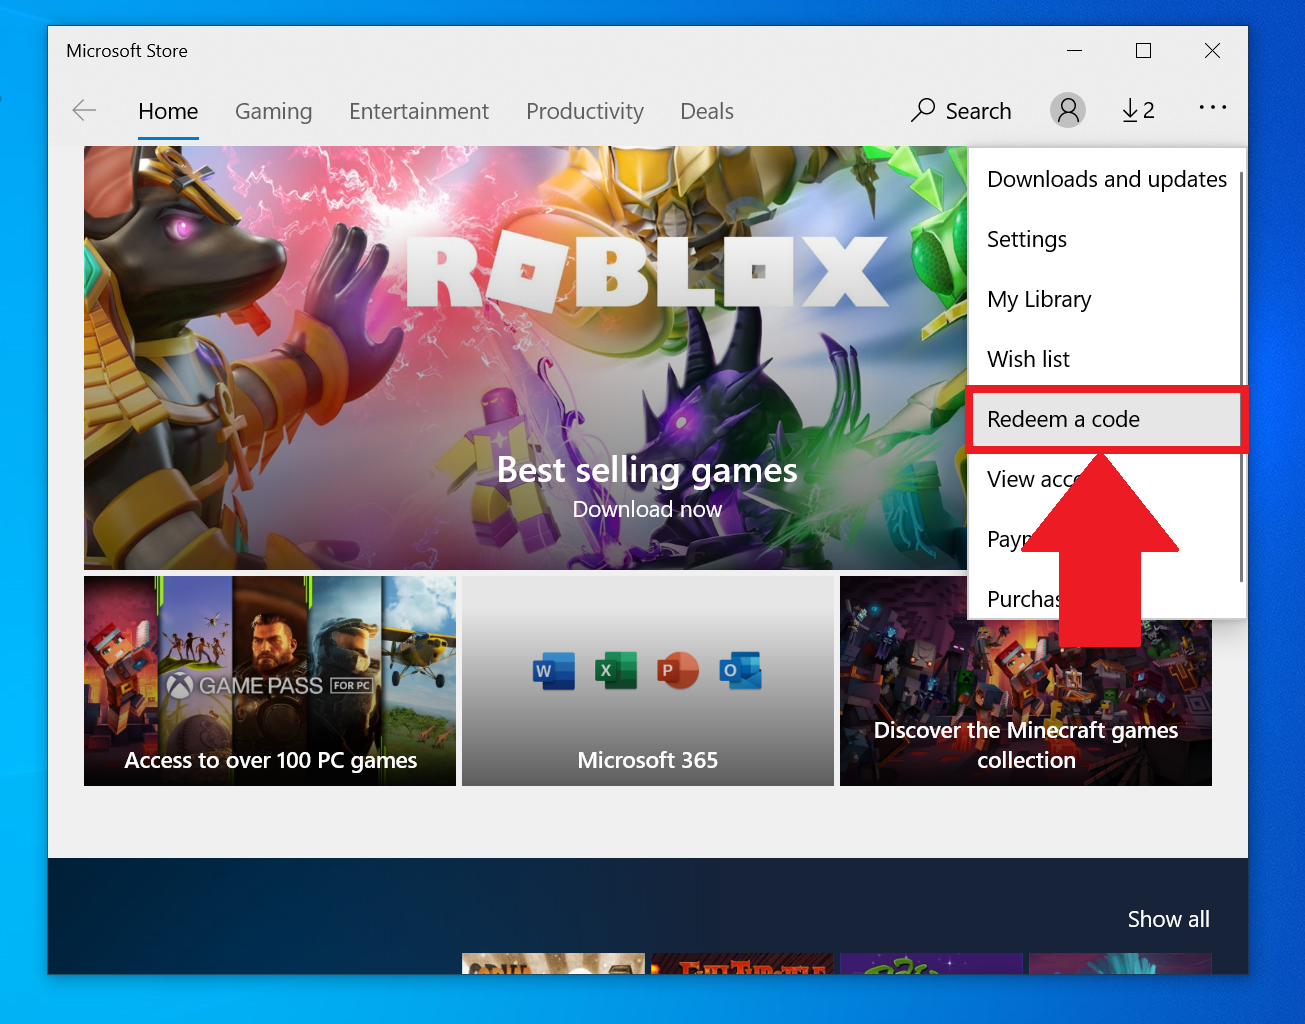Open the user account profile icon
Screen dimensions: 1305x1024
[1068, 110]
